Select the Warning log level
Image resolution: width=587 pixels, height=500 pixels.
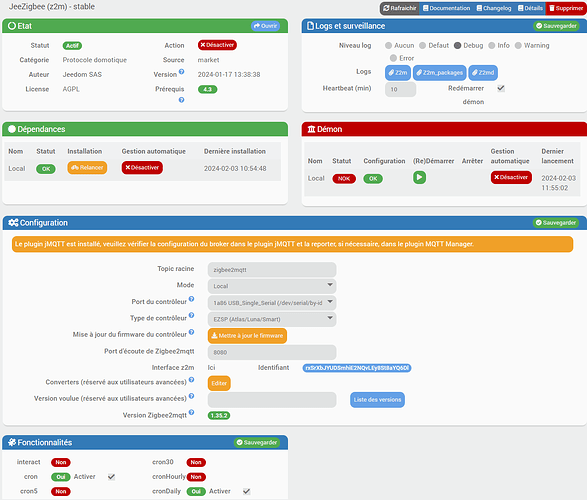click(x=518, y=45)
